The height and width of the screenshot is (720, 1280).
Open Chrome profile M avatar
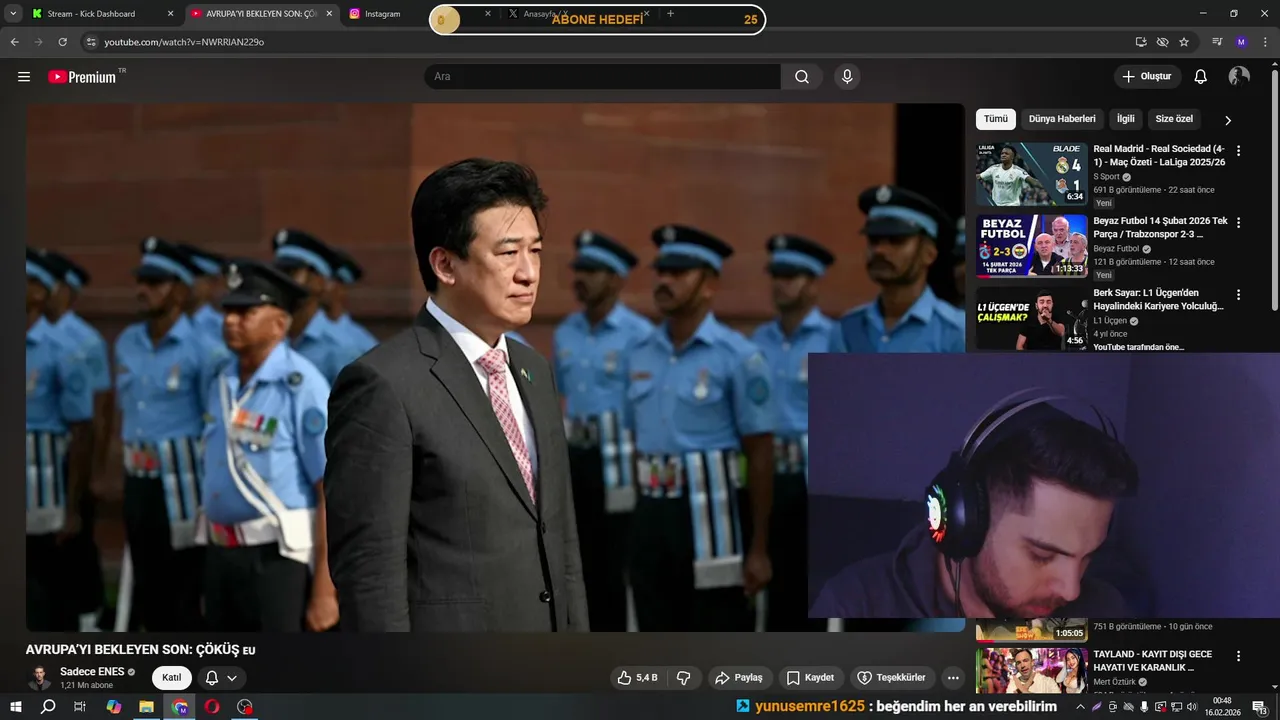[1241, 42]
